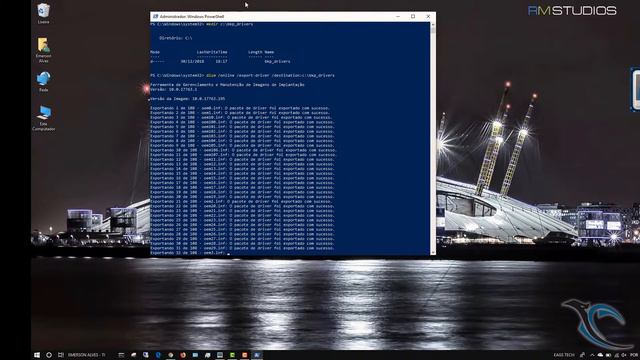The image size is (640, 360).
Task: Click the bkp_drivers directory listing row
Action: tap(220, 61)
